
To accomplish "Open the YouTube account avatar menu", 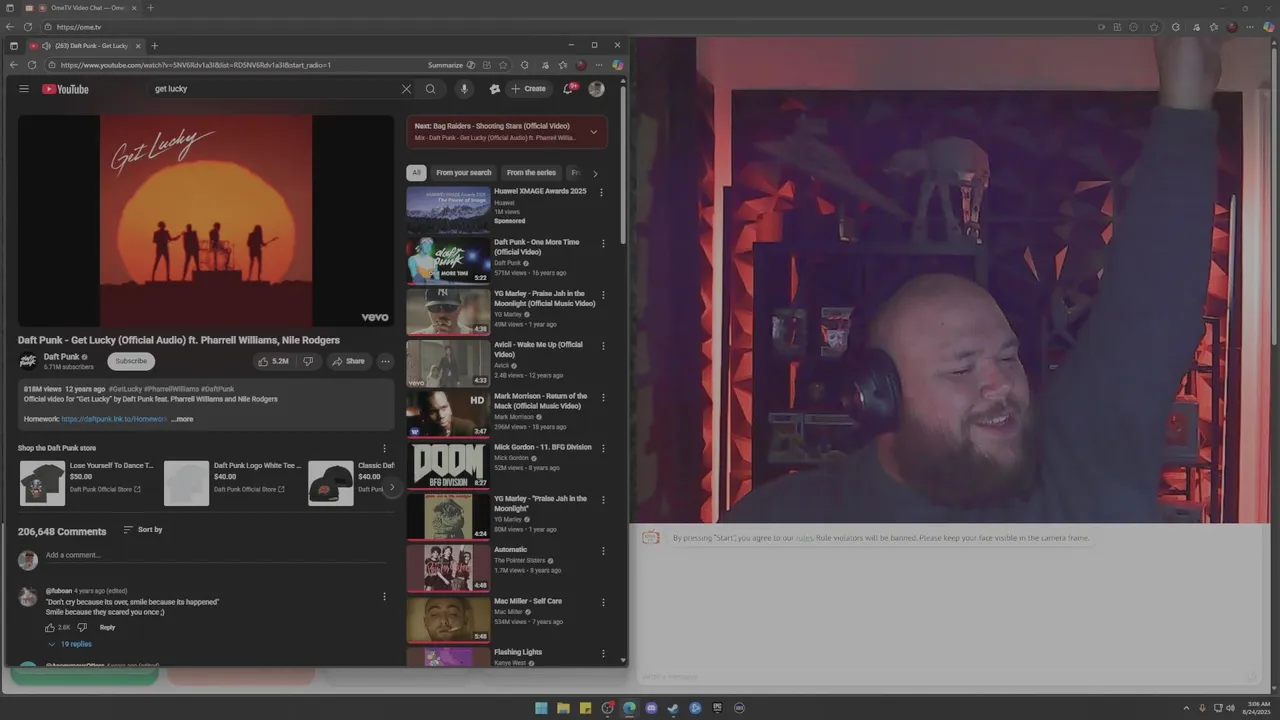I will [596, 89].
